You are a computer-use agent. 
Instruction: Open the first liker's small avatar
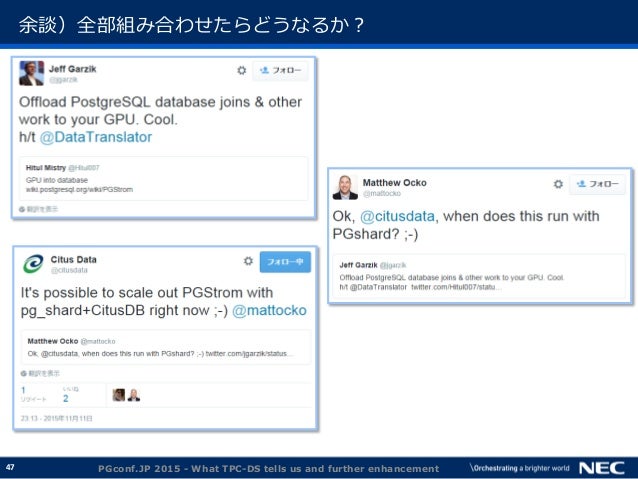(119, 395)
